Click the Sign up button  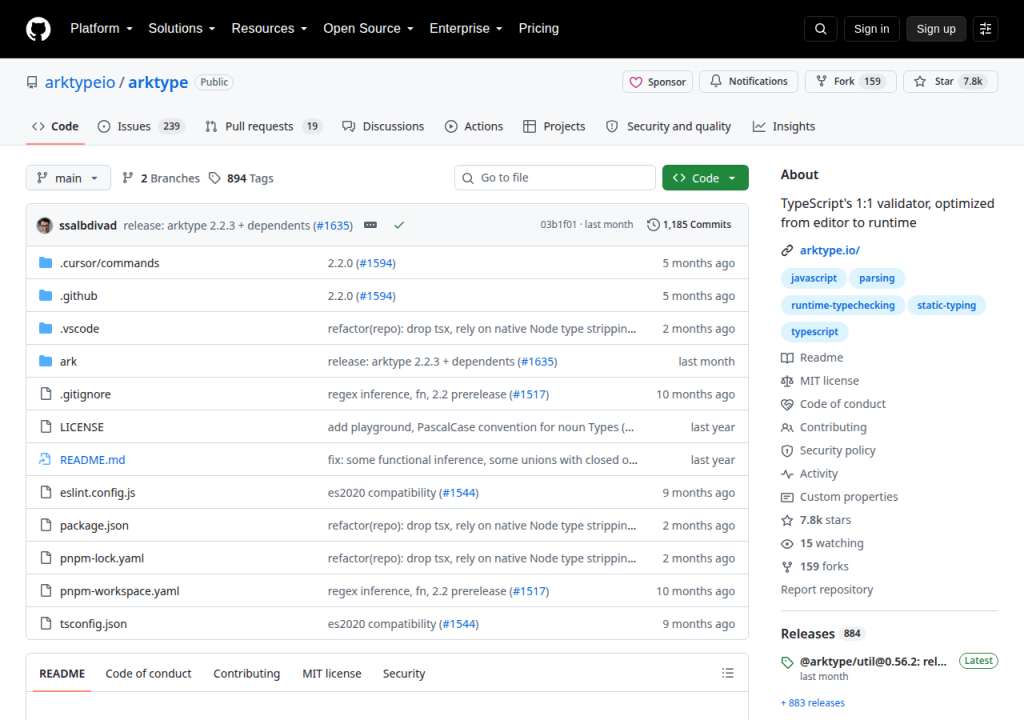[936, 29]
